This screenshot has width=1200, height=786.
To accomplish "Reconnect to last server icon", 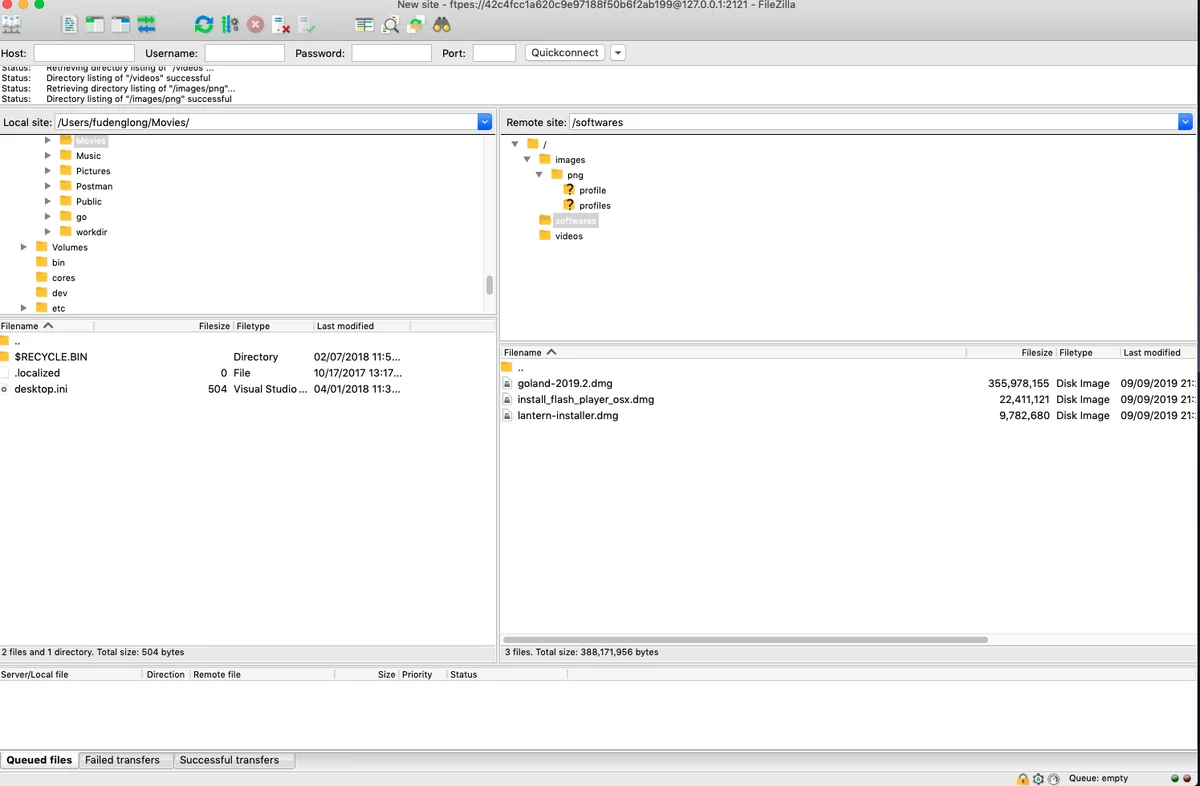I will 307,24.
